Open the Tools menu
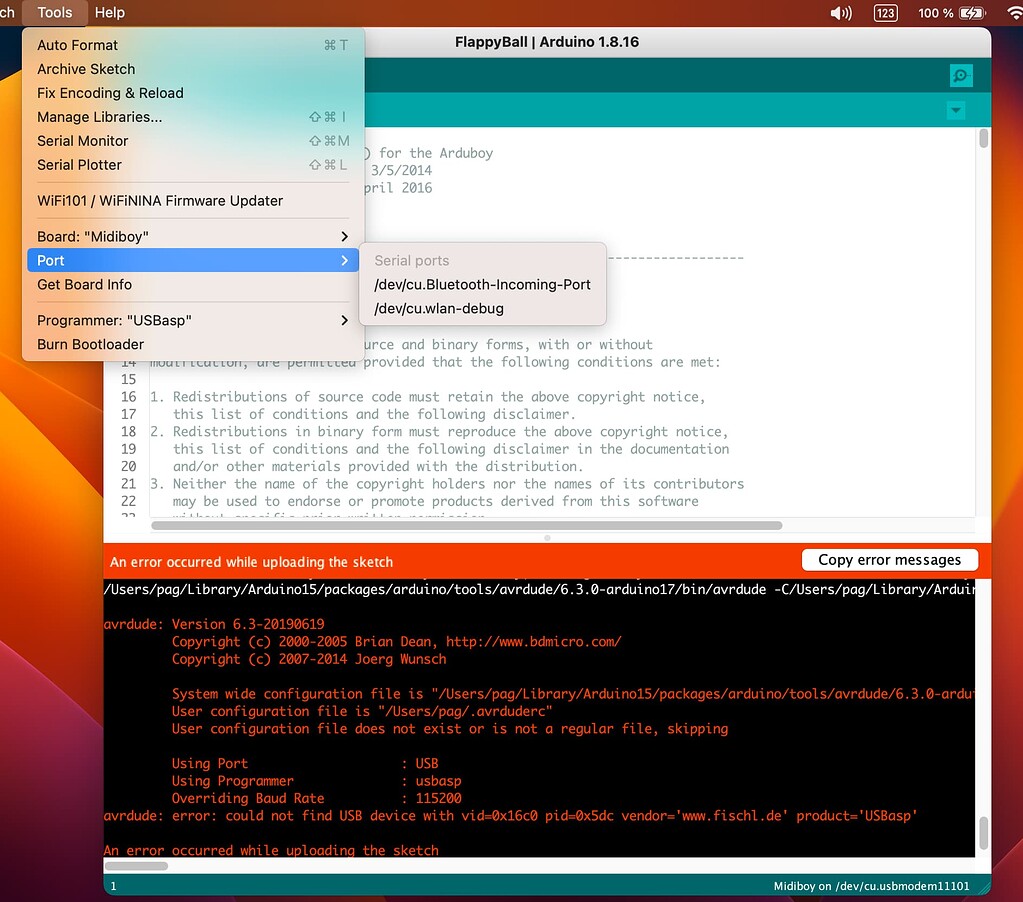Image resolution: width=1023 pixels, height=902 pixels. 55,12
